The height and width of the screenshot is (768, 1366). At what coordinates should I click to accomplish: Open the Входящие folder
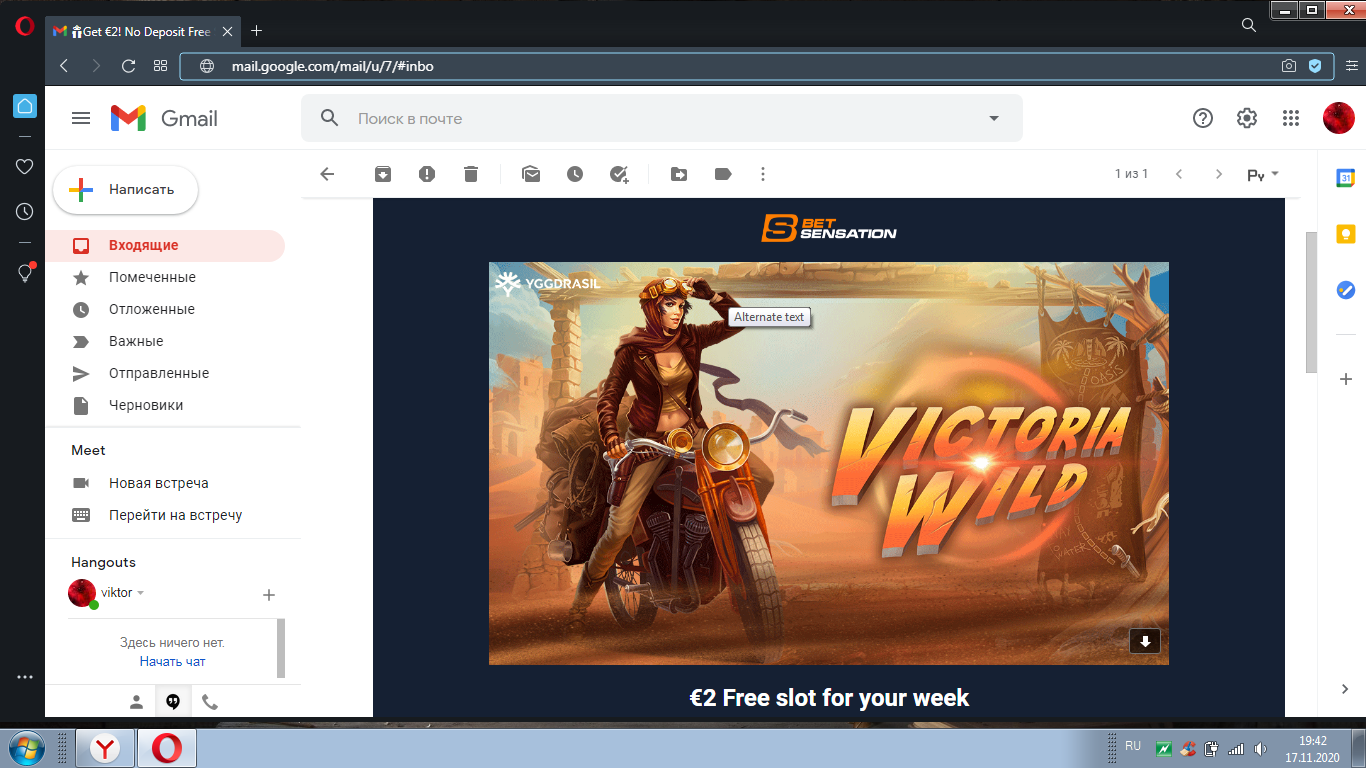pyautogui.click(x=165, y=245)
